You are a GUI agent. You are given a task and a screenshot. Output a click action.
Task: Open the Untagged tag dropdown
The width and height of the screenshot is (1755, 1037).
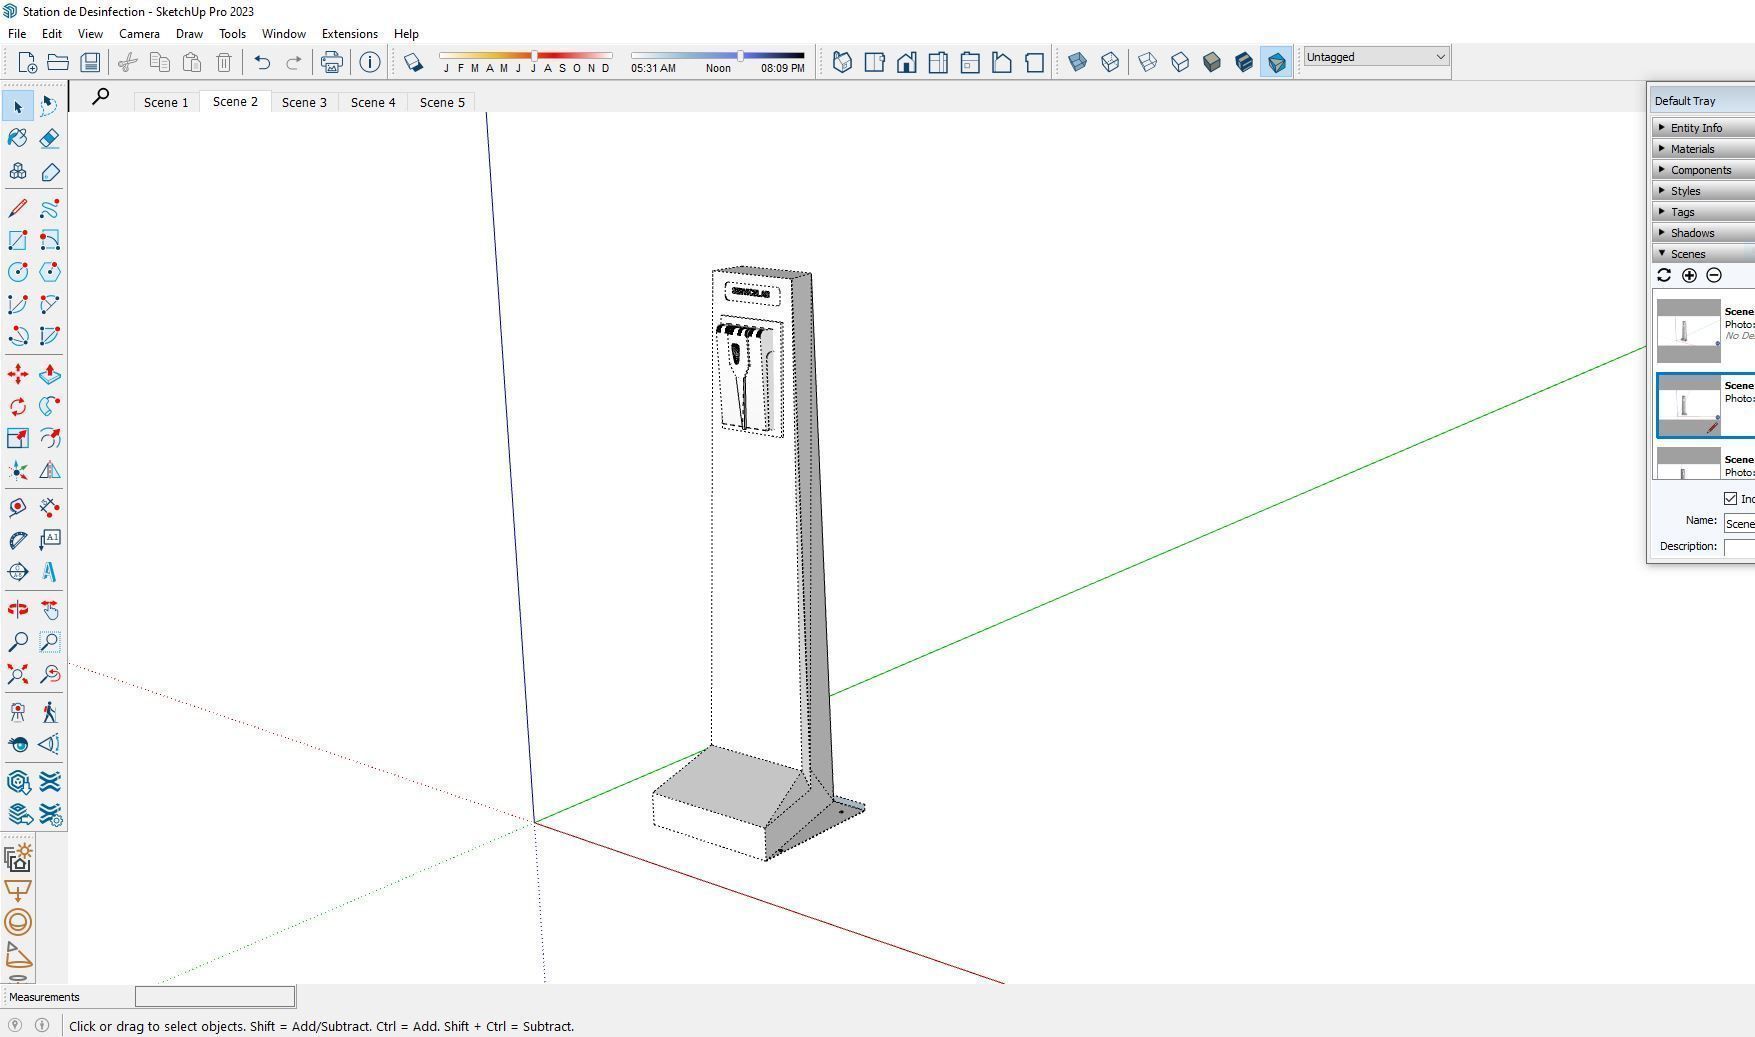(x=1376, y=57)
